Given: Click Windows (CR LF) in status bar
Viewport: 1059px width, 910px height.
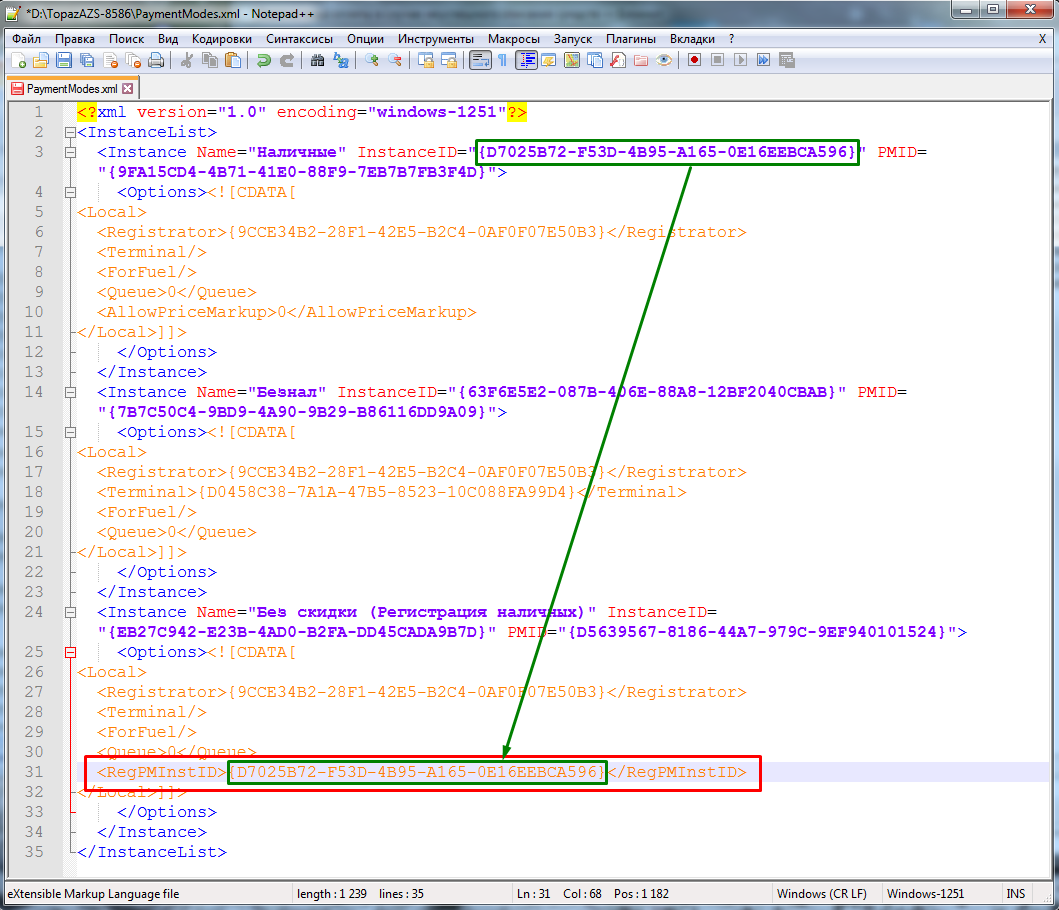Looking at the screenshot, I should 821,893.
